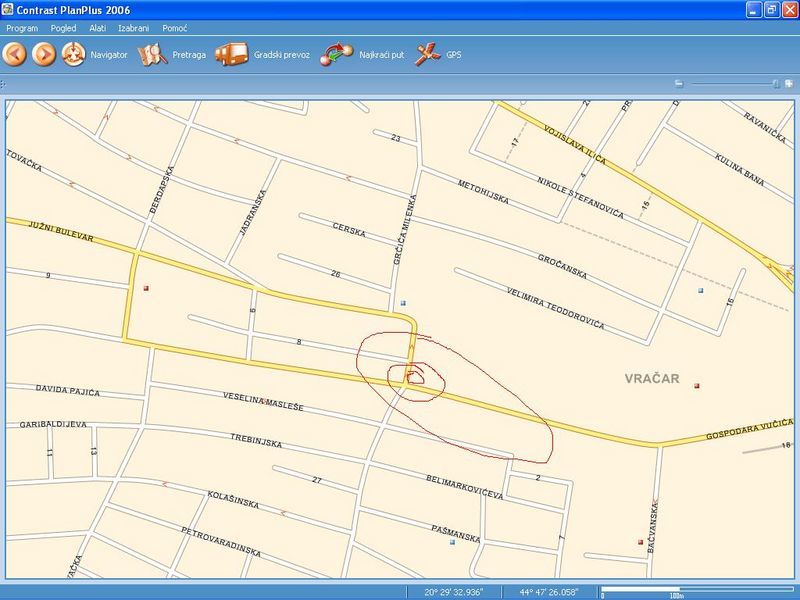Image resolution: width=800 pixels, height=600 pixels.
Task: Open the Pomoć menu
Action: click(175, 28)
